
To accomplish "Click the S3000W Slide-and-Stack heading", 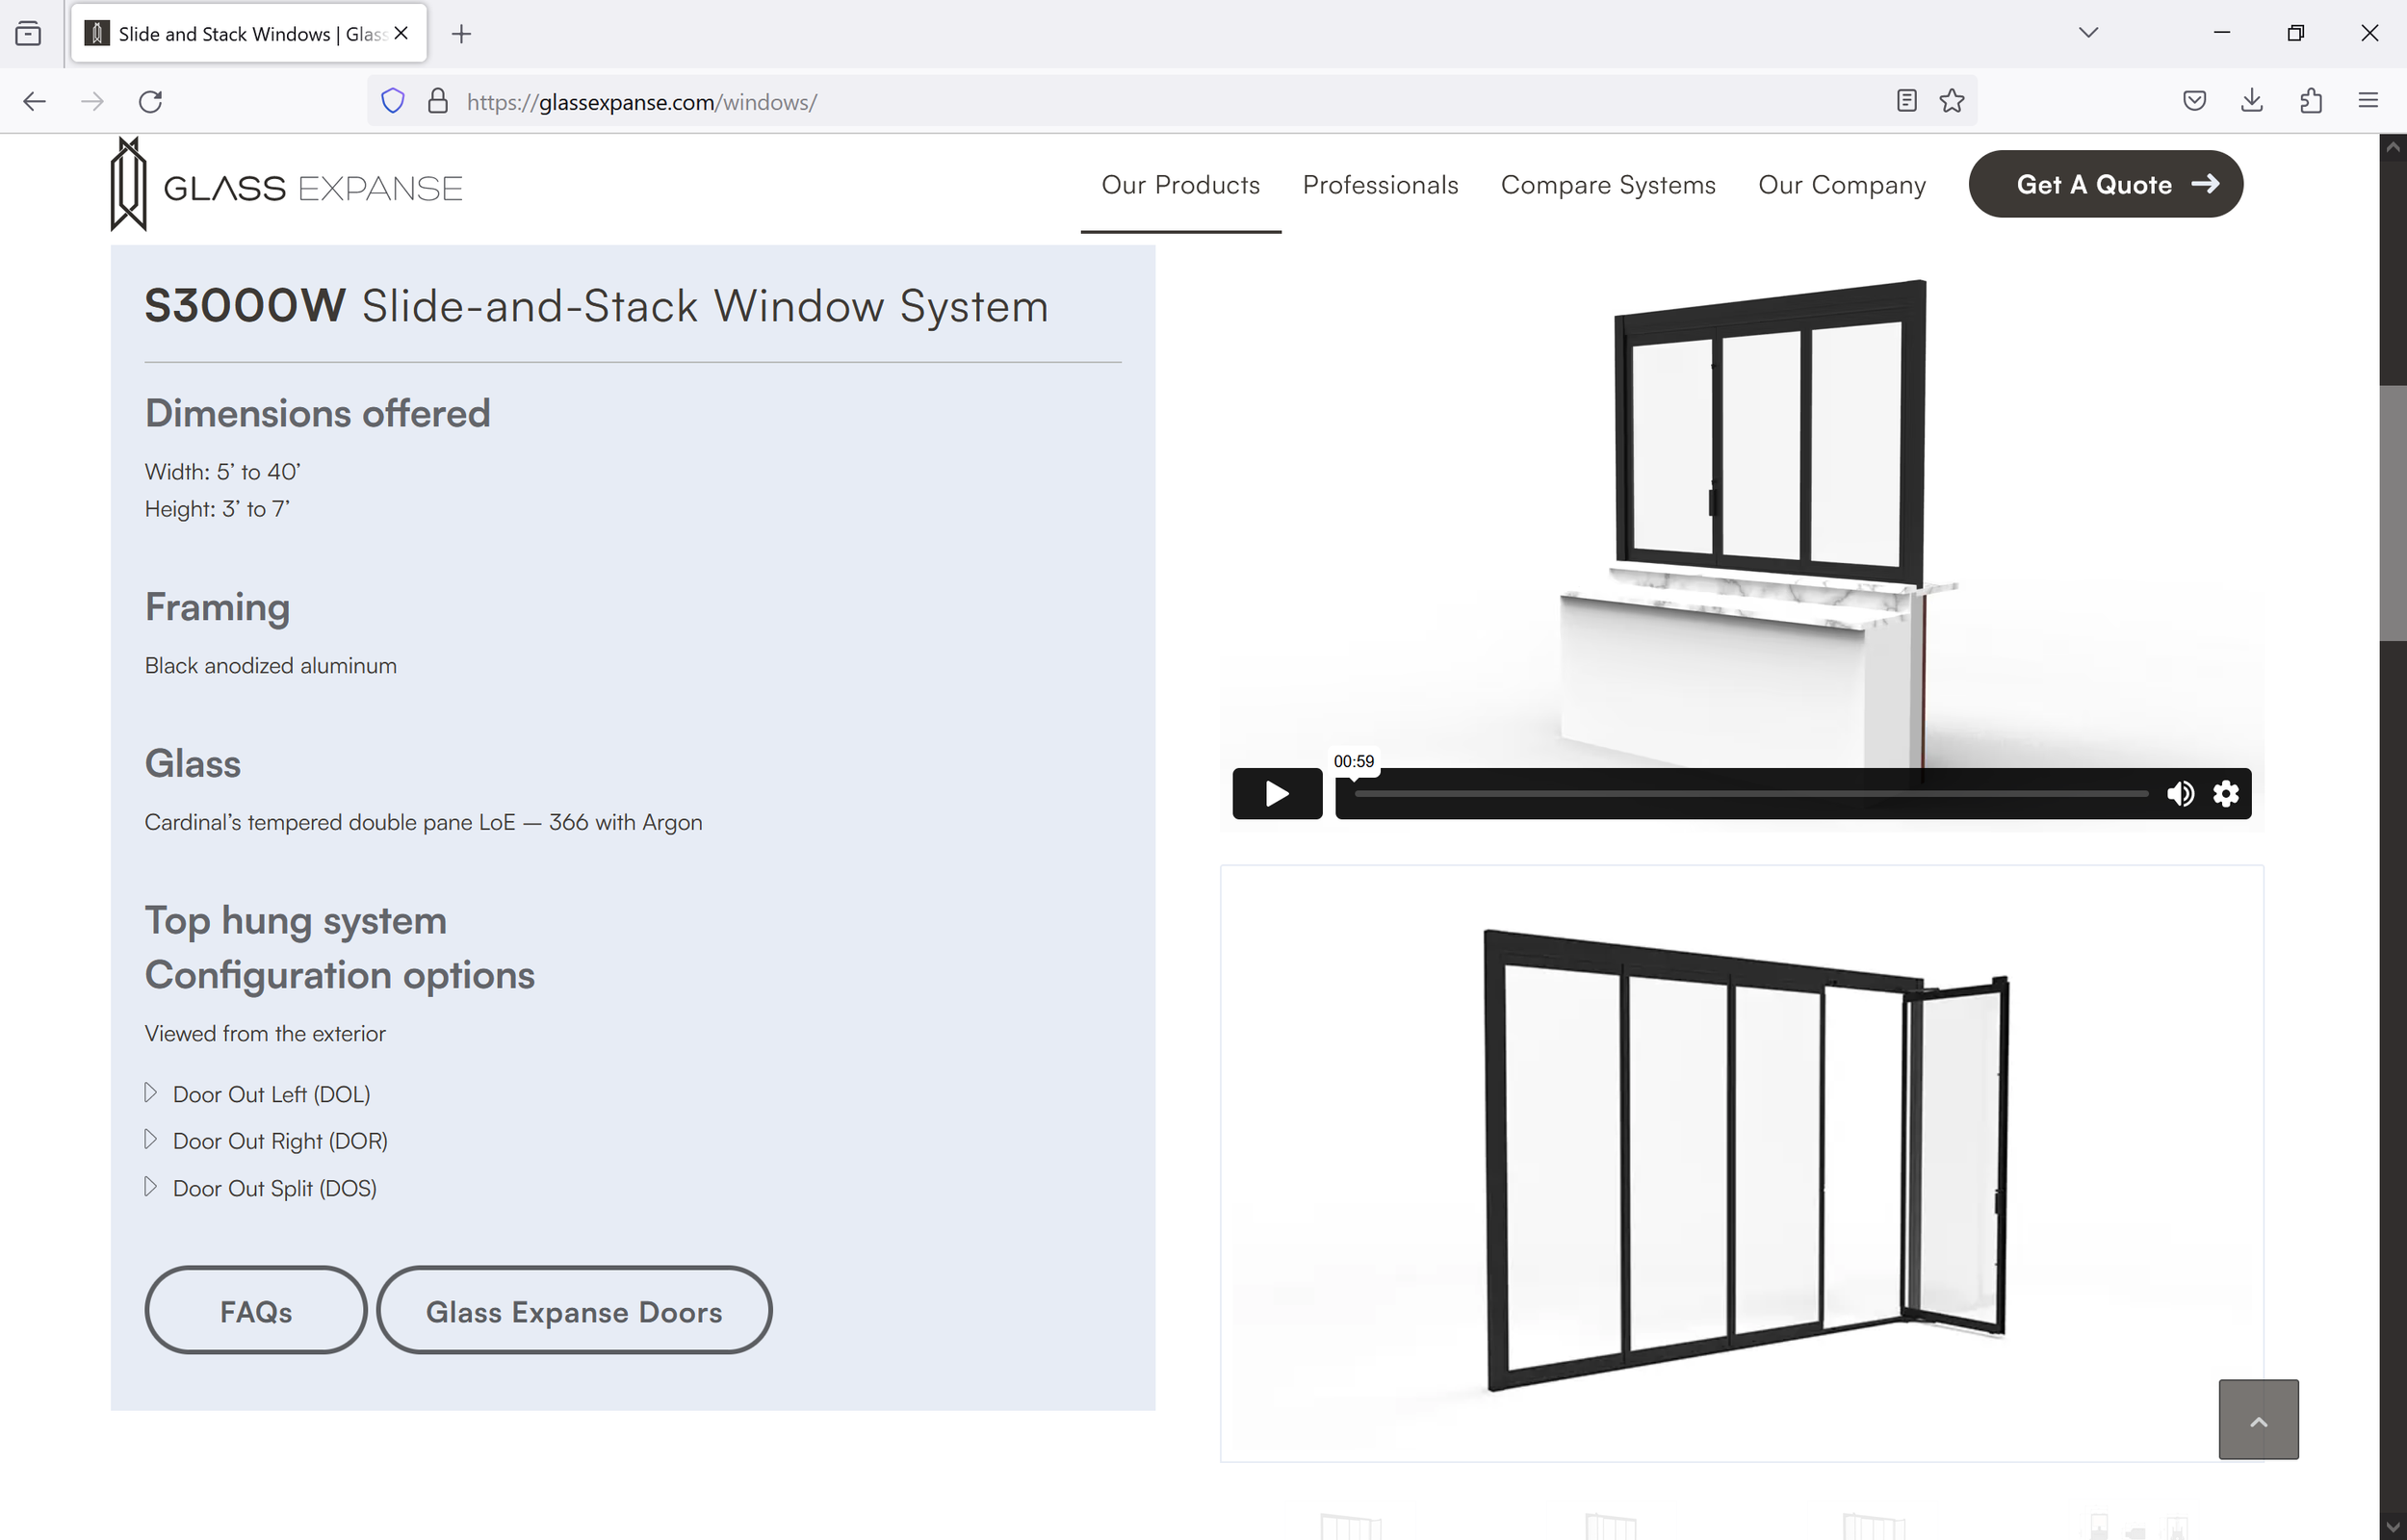I will pyautogui.click(x=596, y=306).
